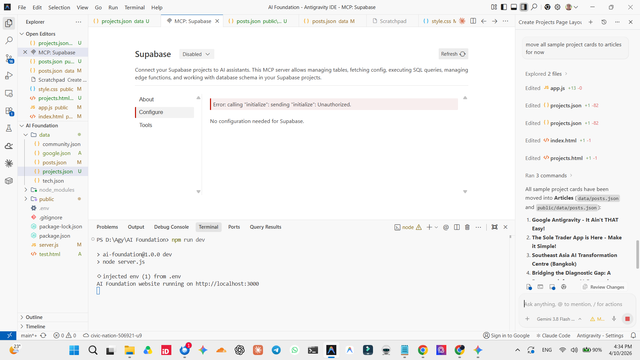Open the Gemini model selector dropdown
Screen dimensions: 640x360
(x=558, y=319)
